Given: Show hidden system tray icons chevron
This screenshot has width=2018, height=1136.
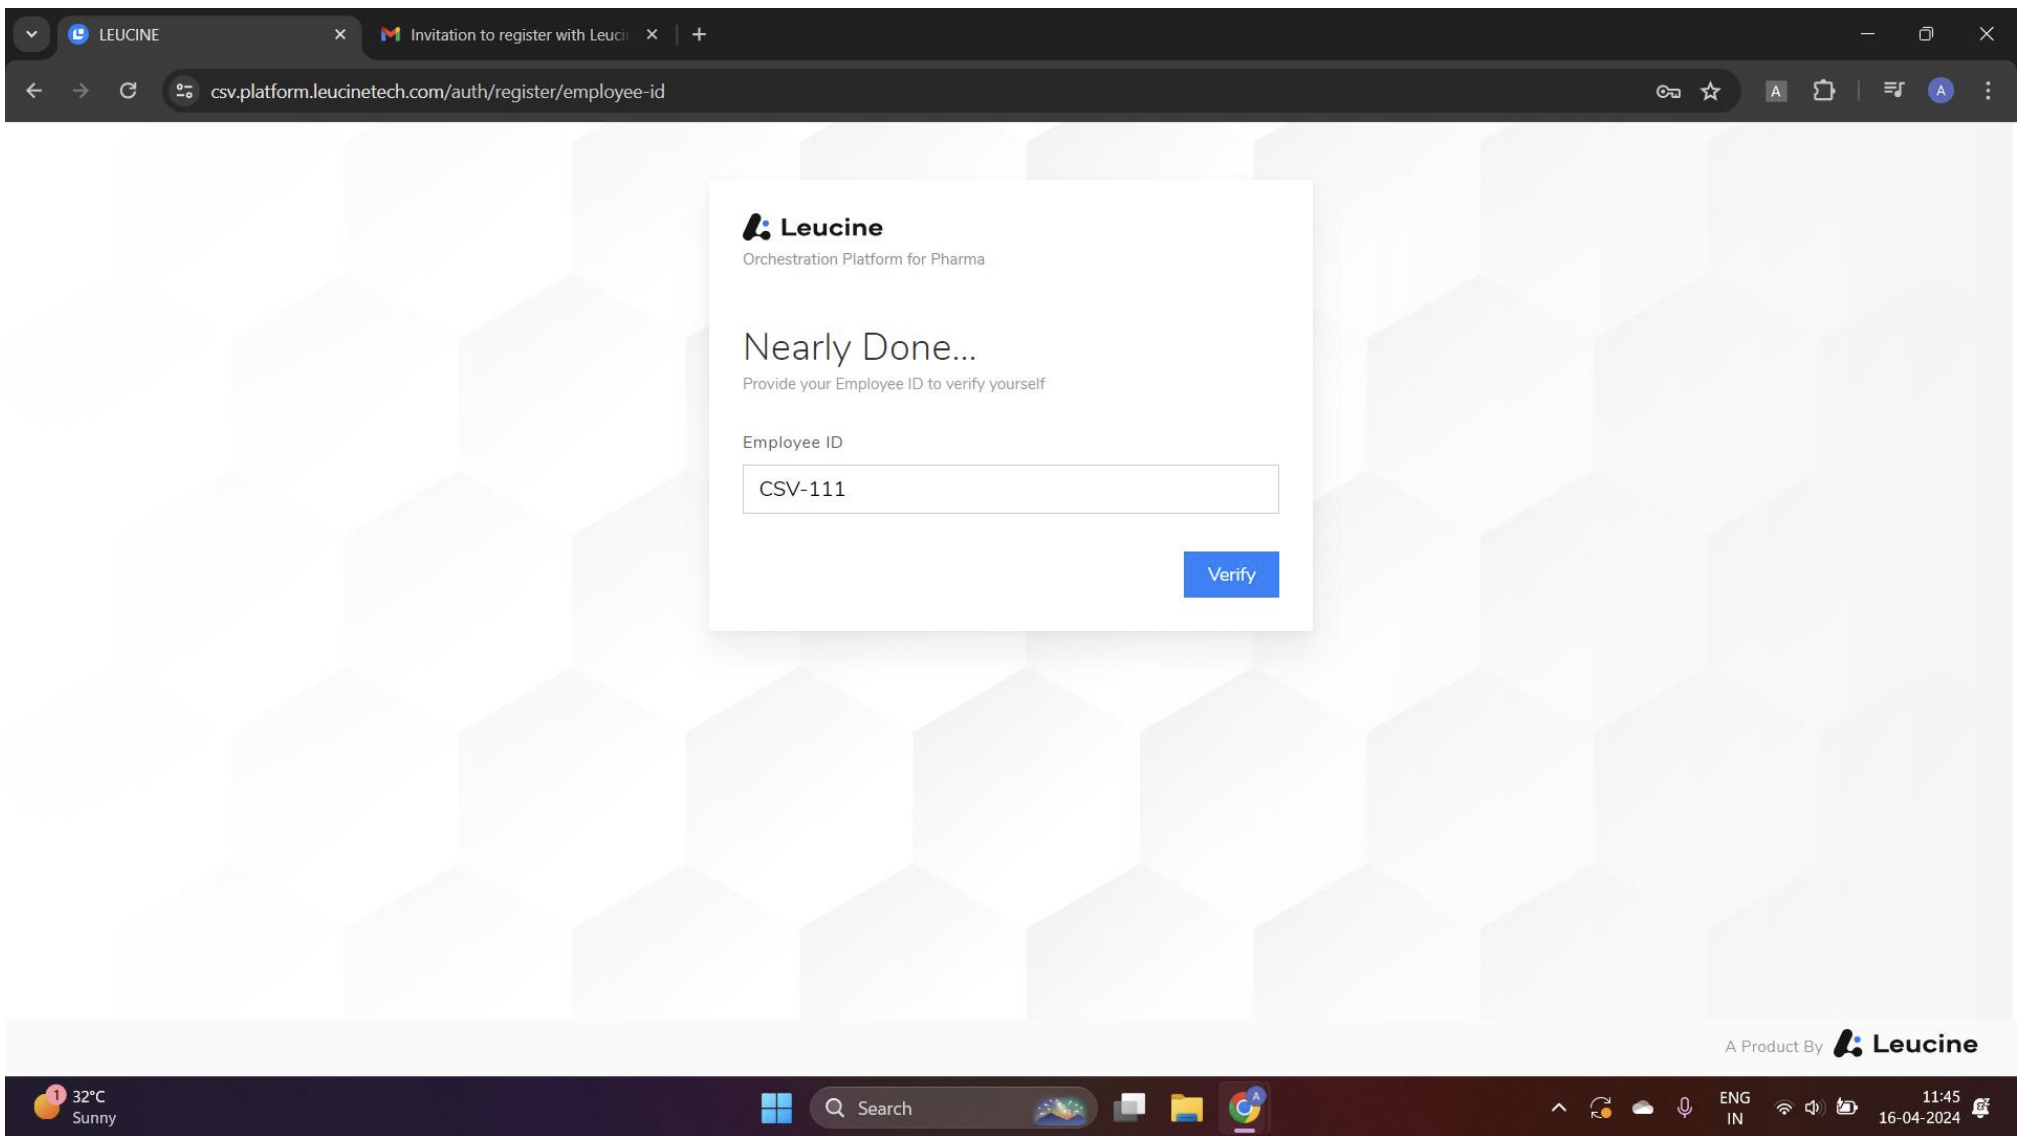Looking at the screenshot, I should click(1558, 1107).
